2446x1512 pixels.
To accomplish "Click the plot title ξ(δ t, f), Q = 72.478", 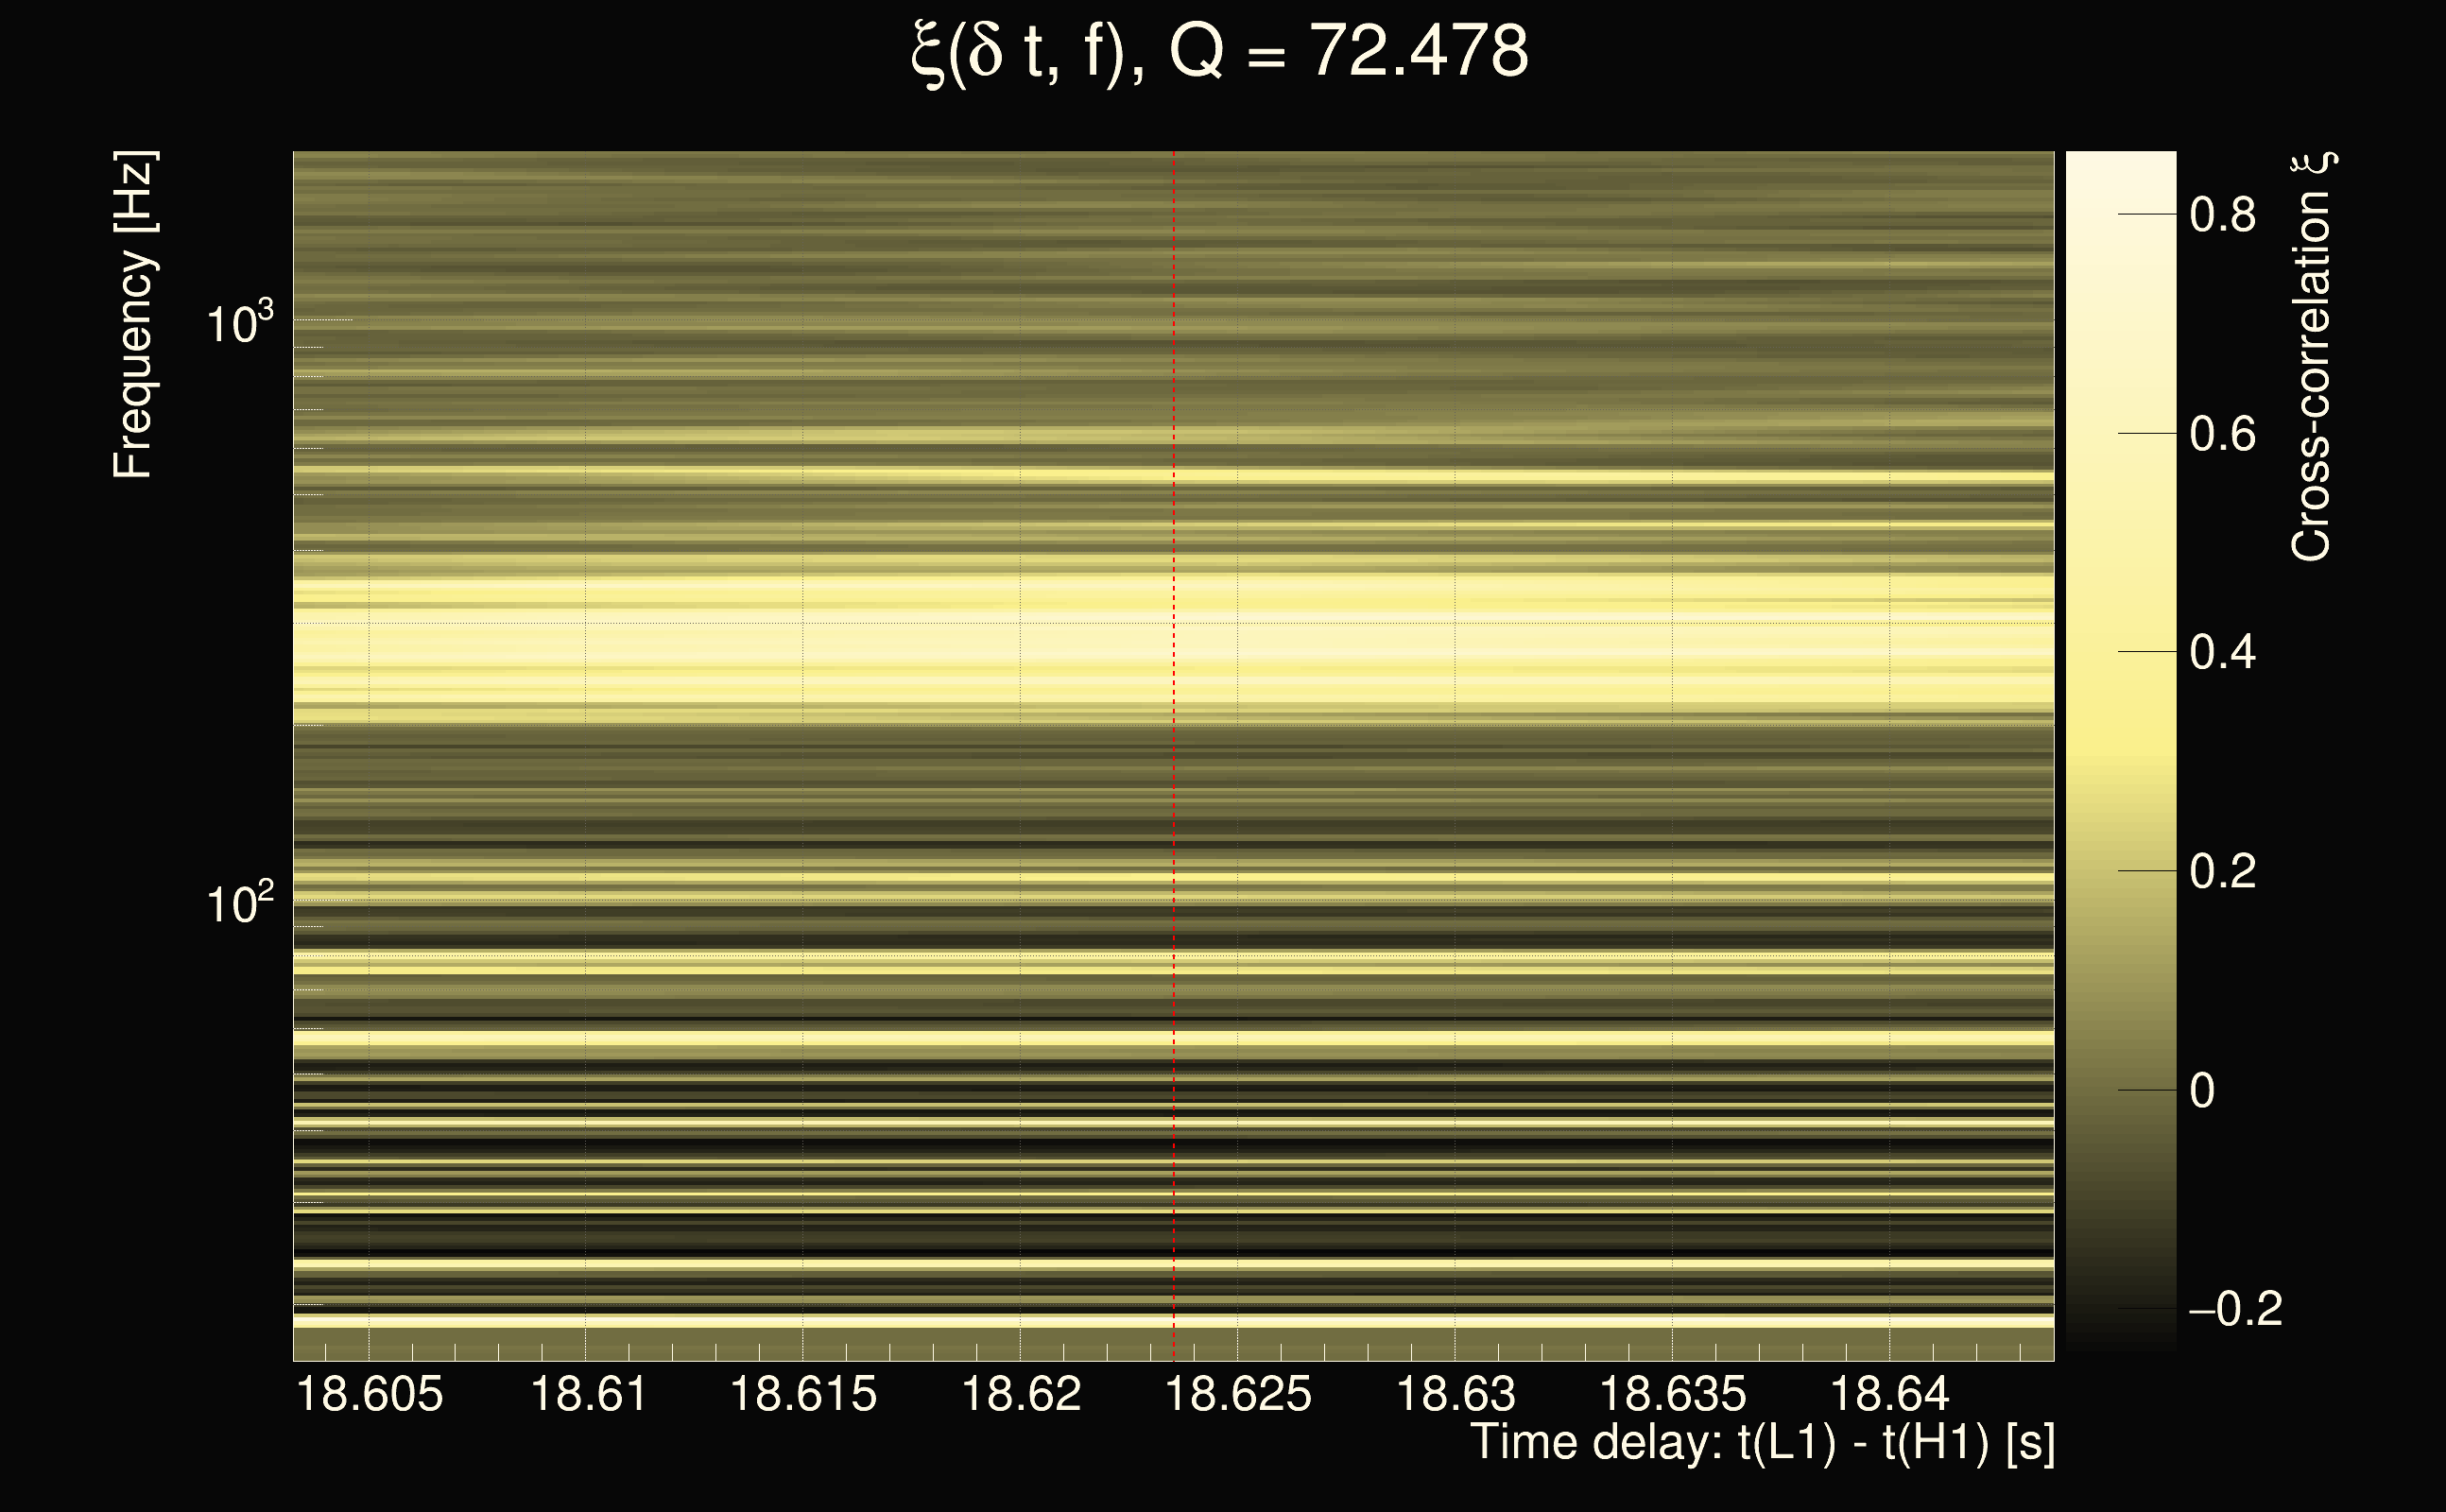I will [1219, 52].
